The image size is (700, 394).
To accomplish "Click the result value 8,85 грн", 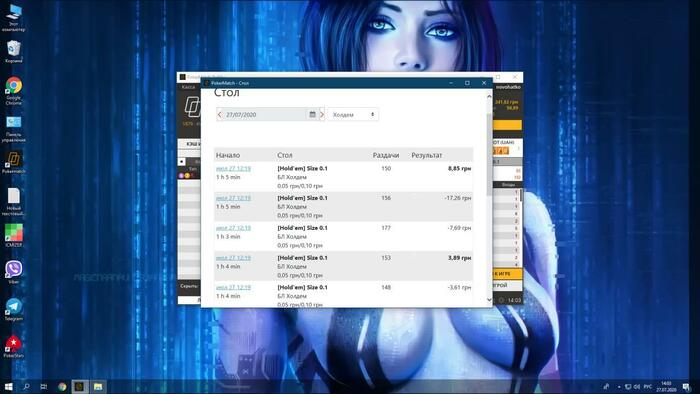I will point(459,168).
